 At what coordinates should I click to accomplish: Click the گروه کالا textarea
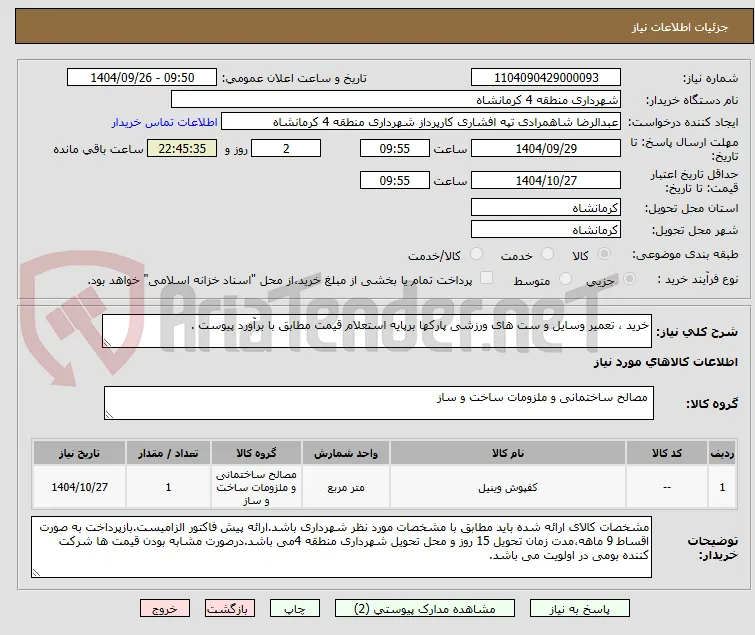click(379, 403)
